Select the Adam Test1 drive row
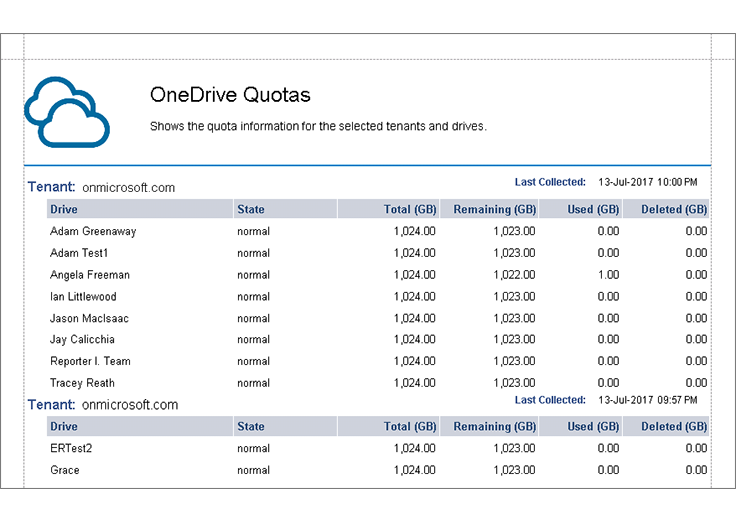This screenshot has height=522, width=736. coord(378,253)
